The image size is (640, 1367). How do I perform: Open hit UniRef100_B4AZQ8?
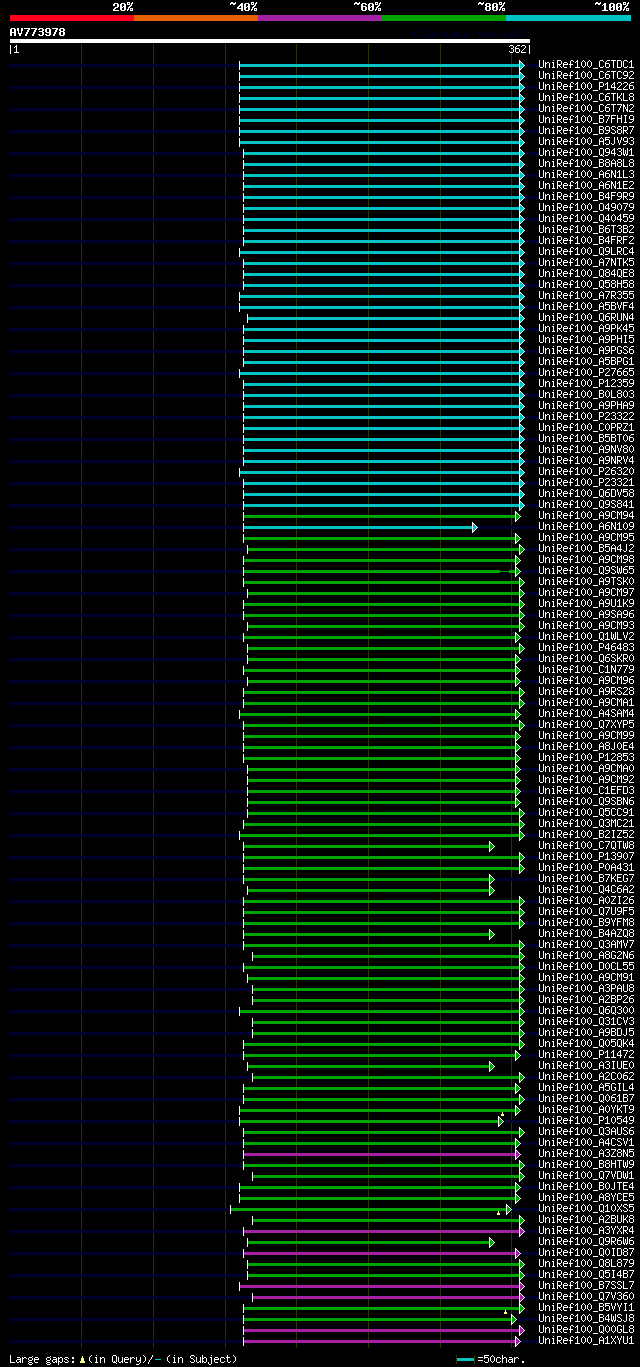pos(586,934)
